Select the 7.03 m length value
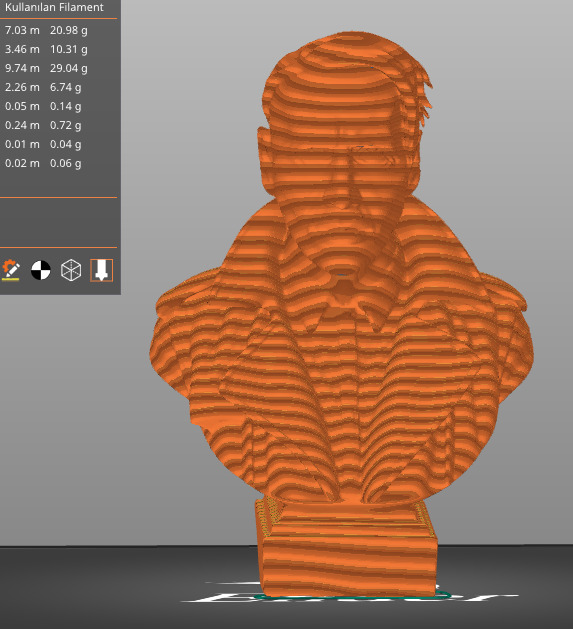Image resolution: width=573 pixels, height=629 pixels. coord(22,30)
